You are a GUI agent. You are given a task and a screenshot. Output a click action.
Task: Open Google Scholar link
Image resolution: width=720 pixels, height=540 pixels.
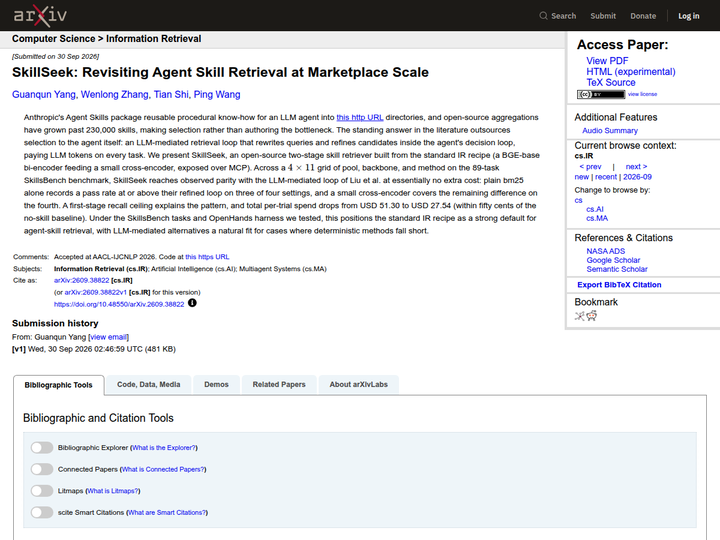[x=613, y=260]
